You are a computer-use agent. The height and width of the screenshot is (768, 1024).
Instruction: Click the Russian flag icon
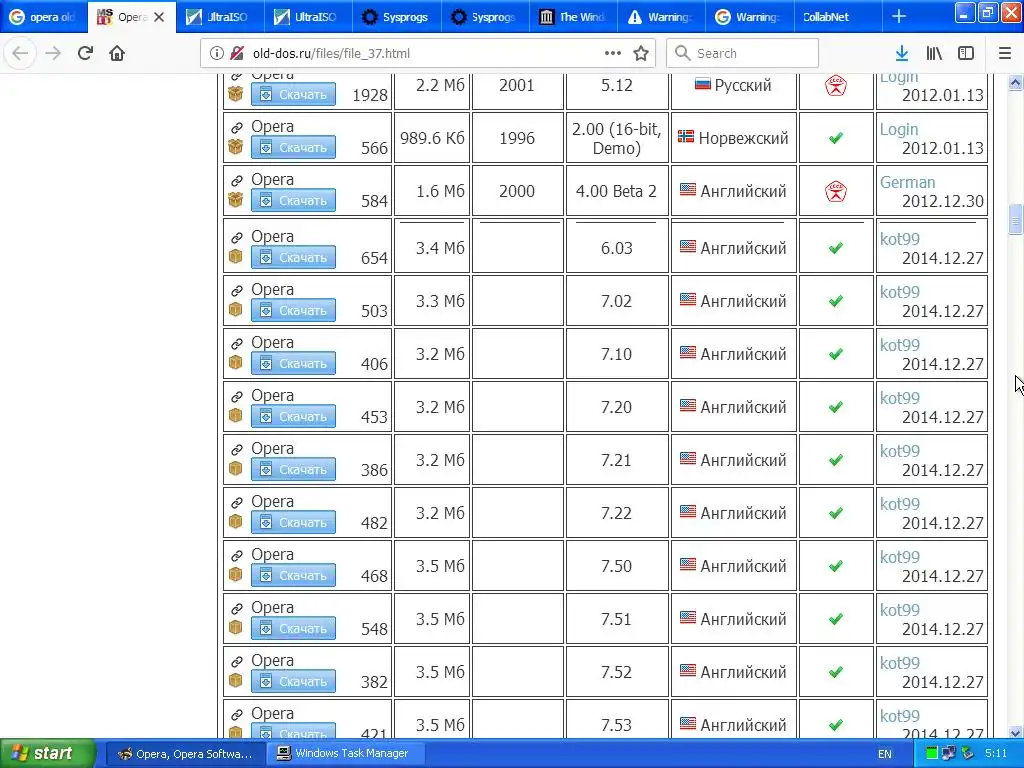[703, 84]
